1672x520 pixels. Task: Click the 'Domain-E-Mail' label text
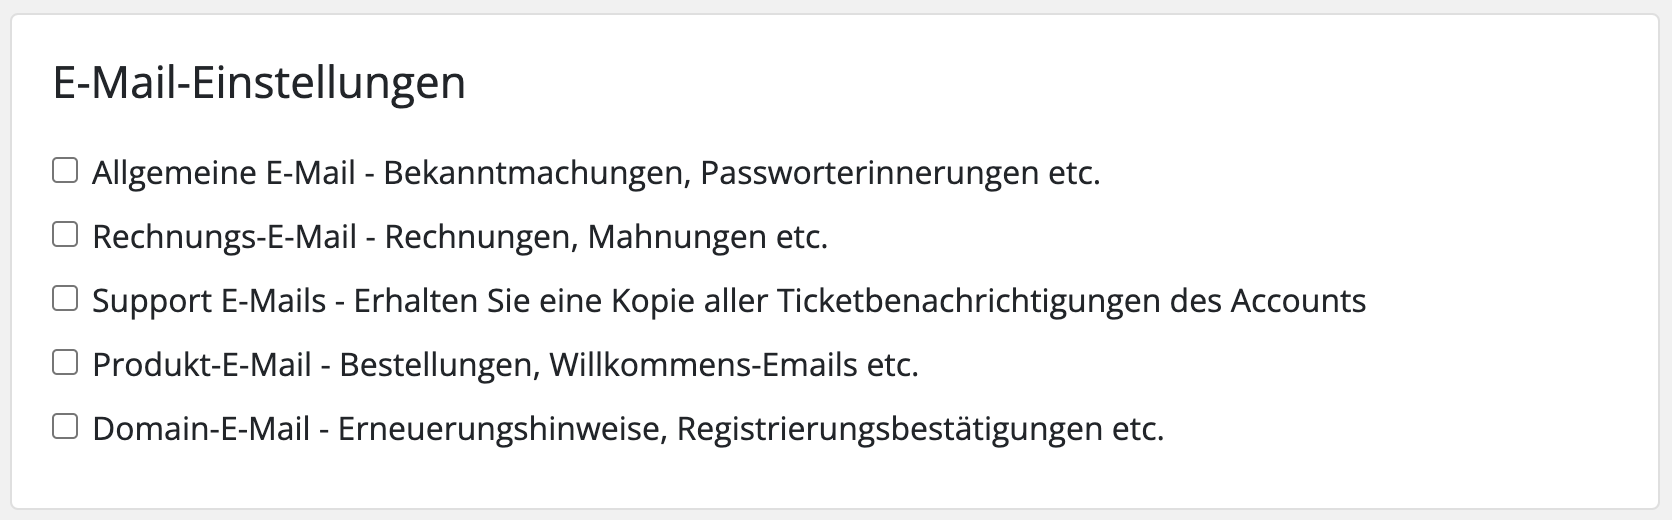click(201, 429)
